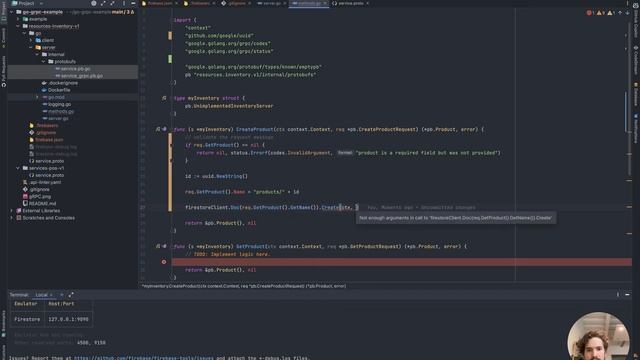Open the GitHub Copilot side panel
Screen dimensions: 640x360
tap(636, 21)
